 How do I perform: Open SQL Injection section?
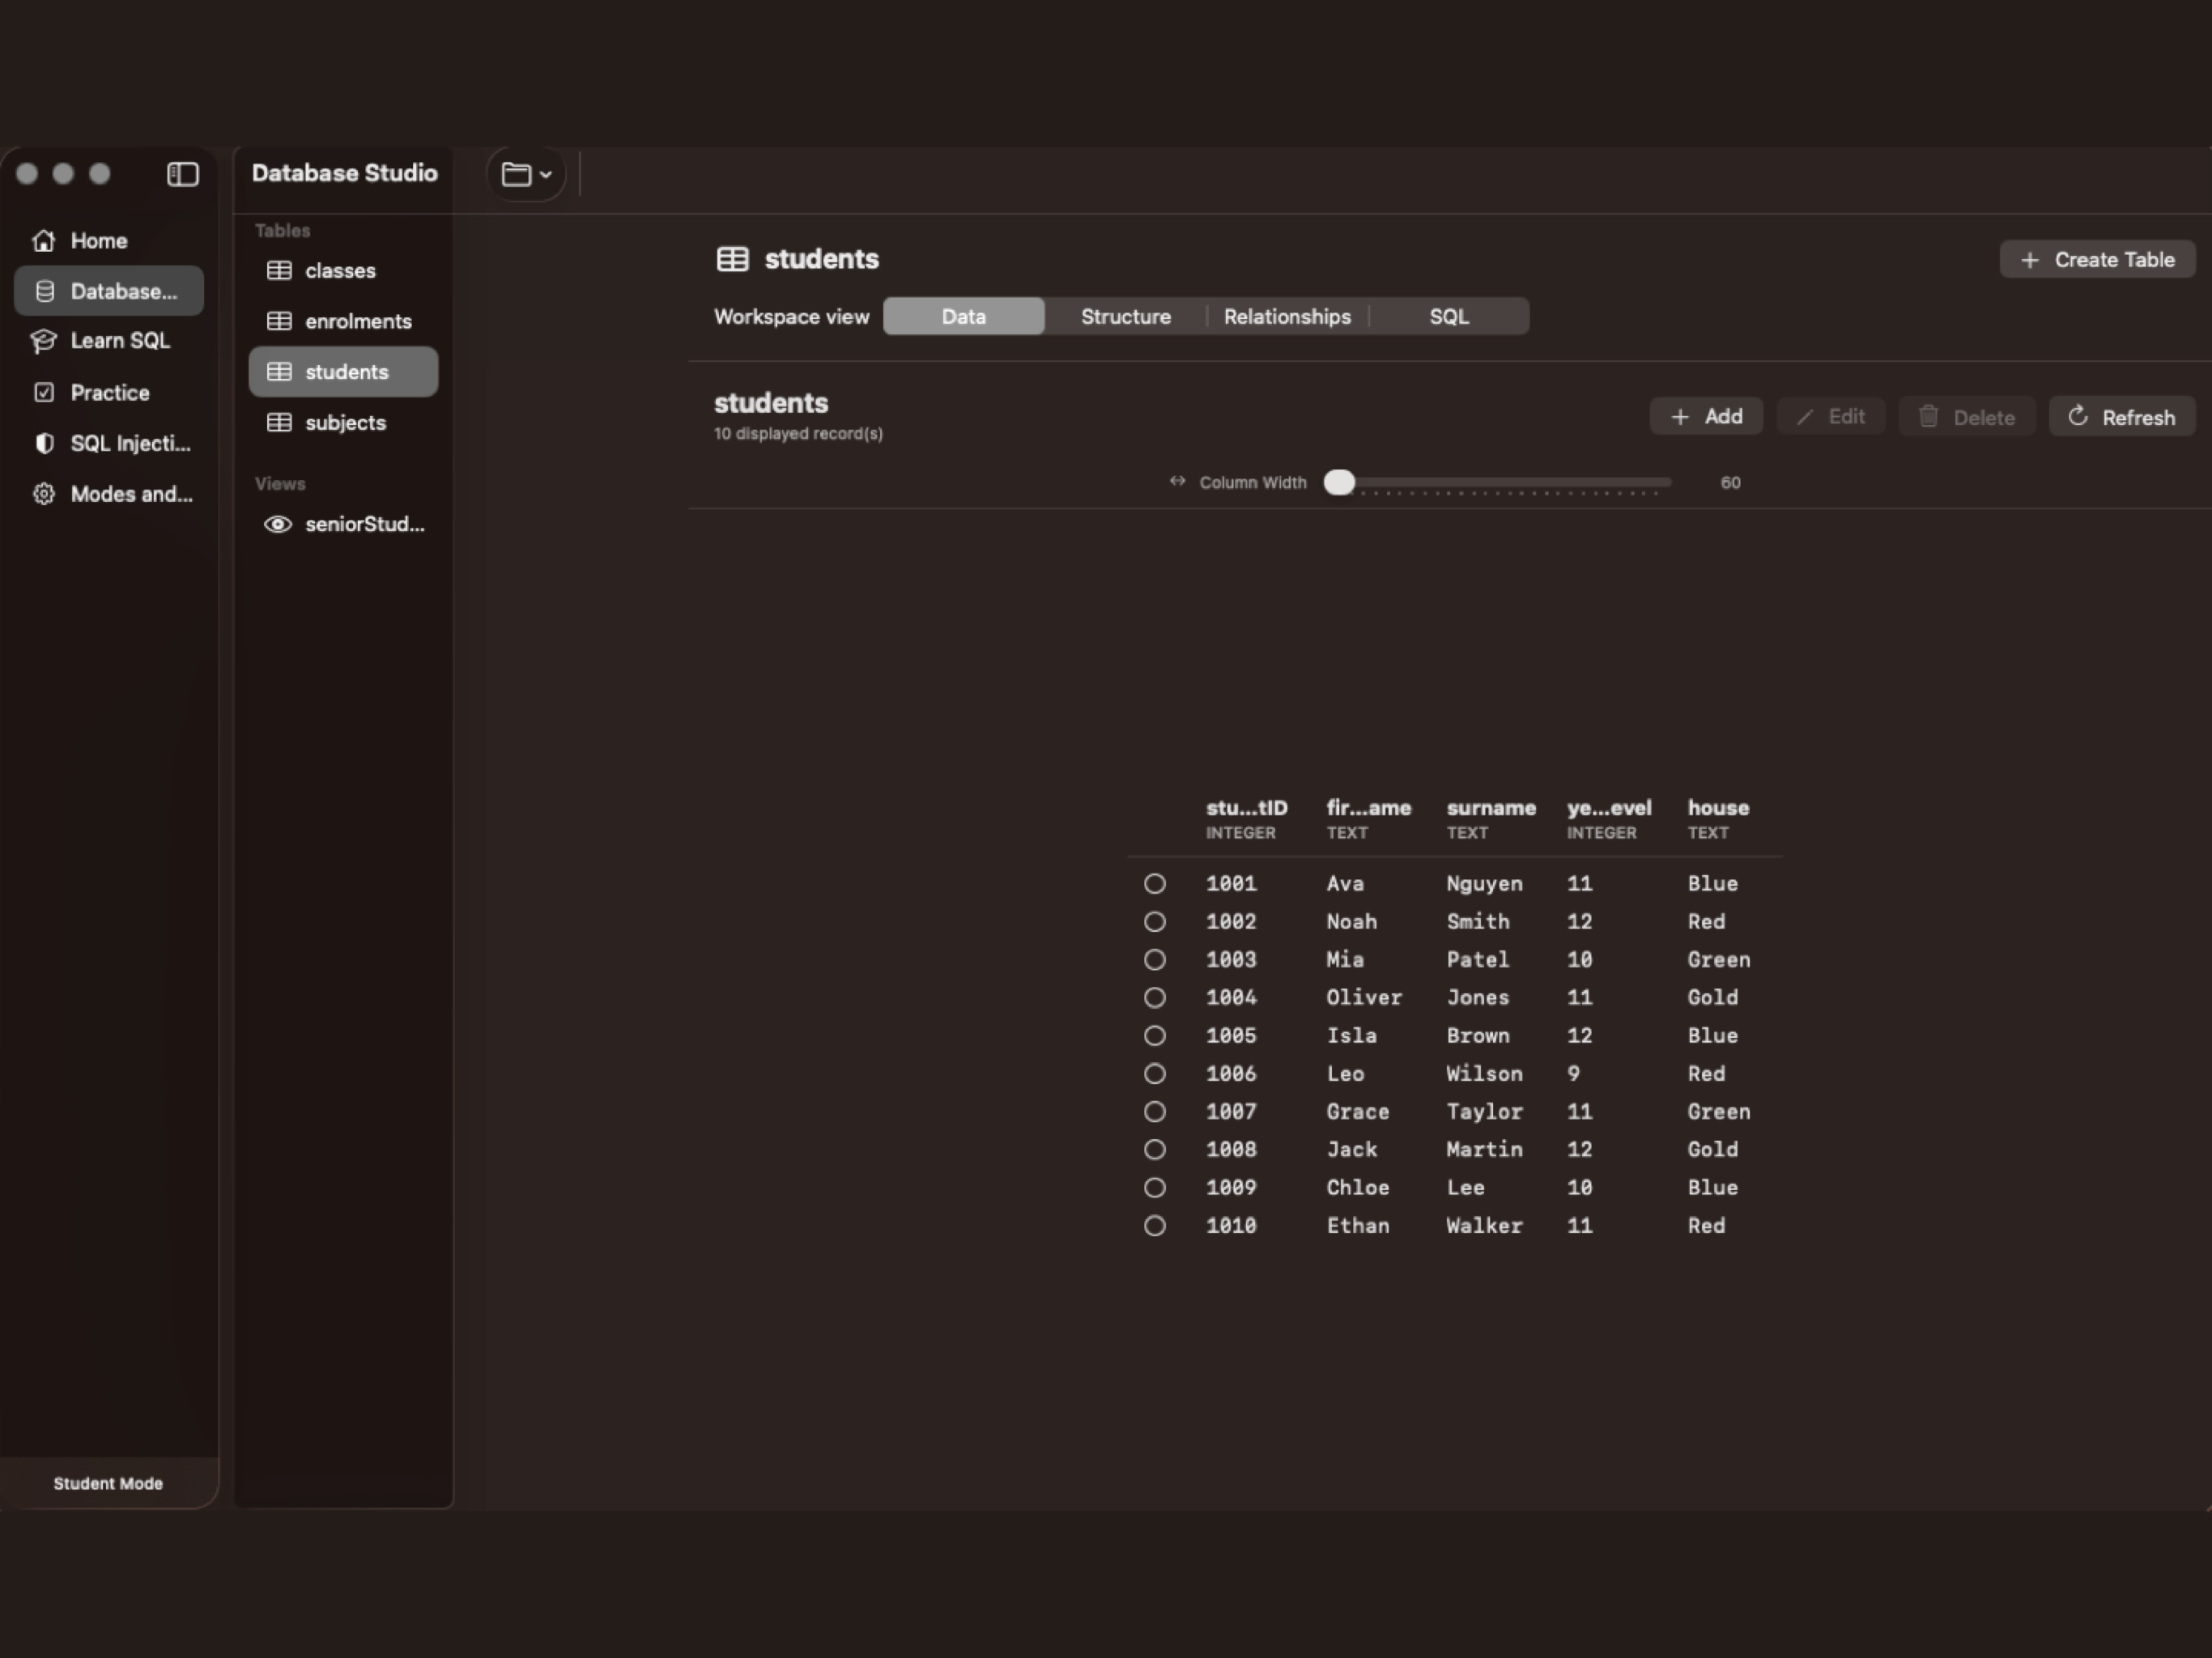click(x=109, y=443)
